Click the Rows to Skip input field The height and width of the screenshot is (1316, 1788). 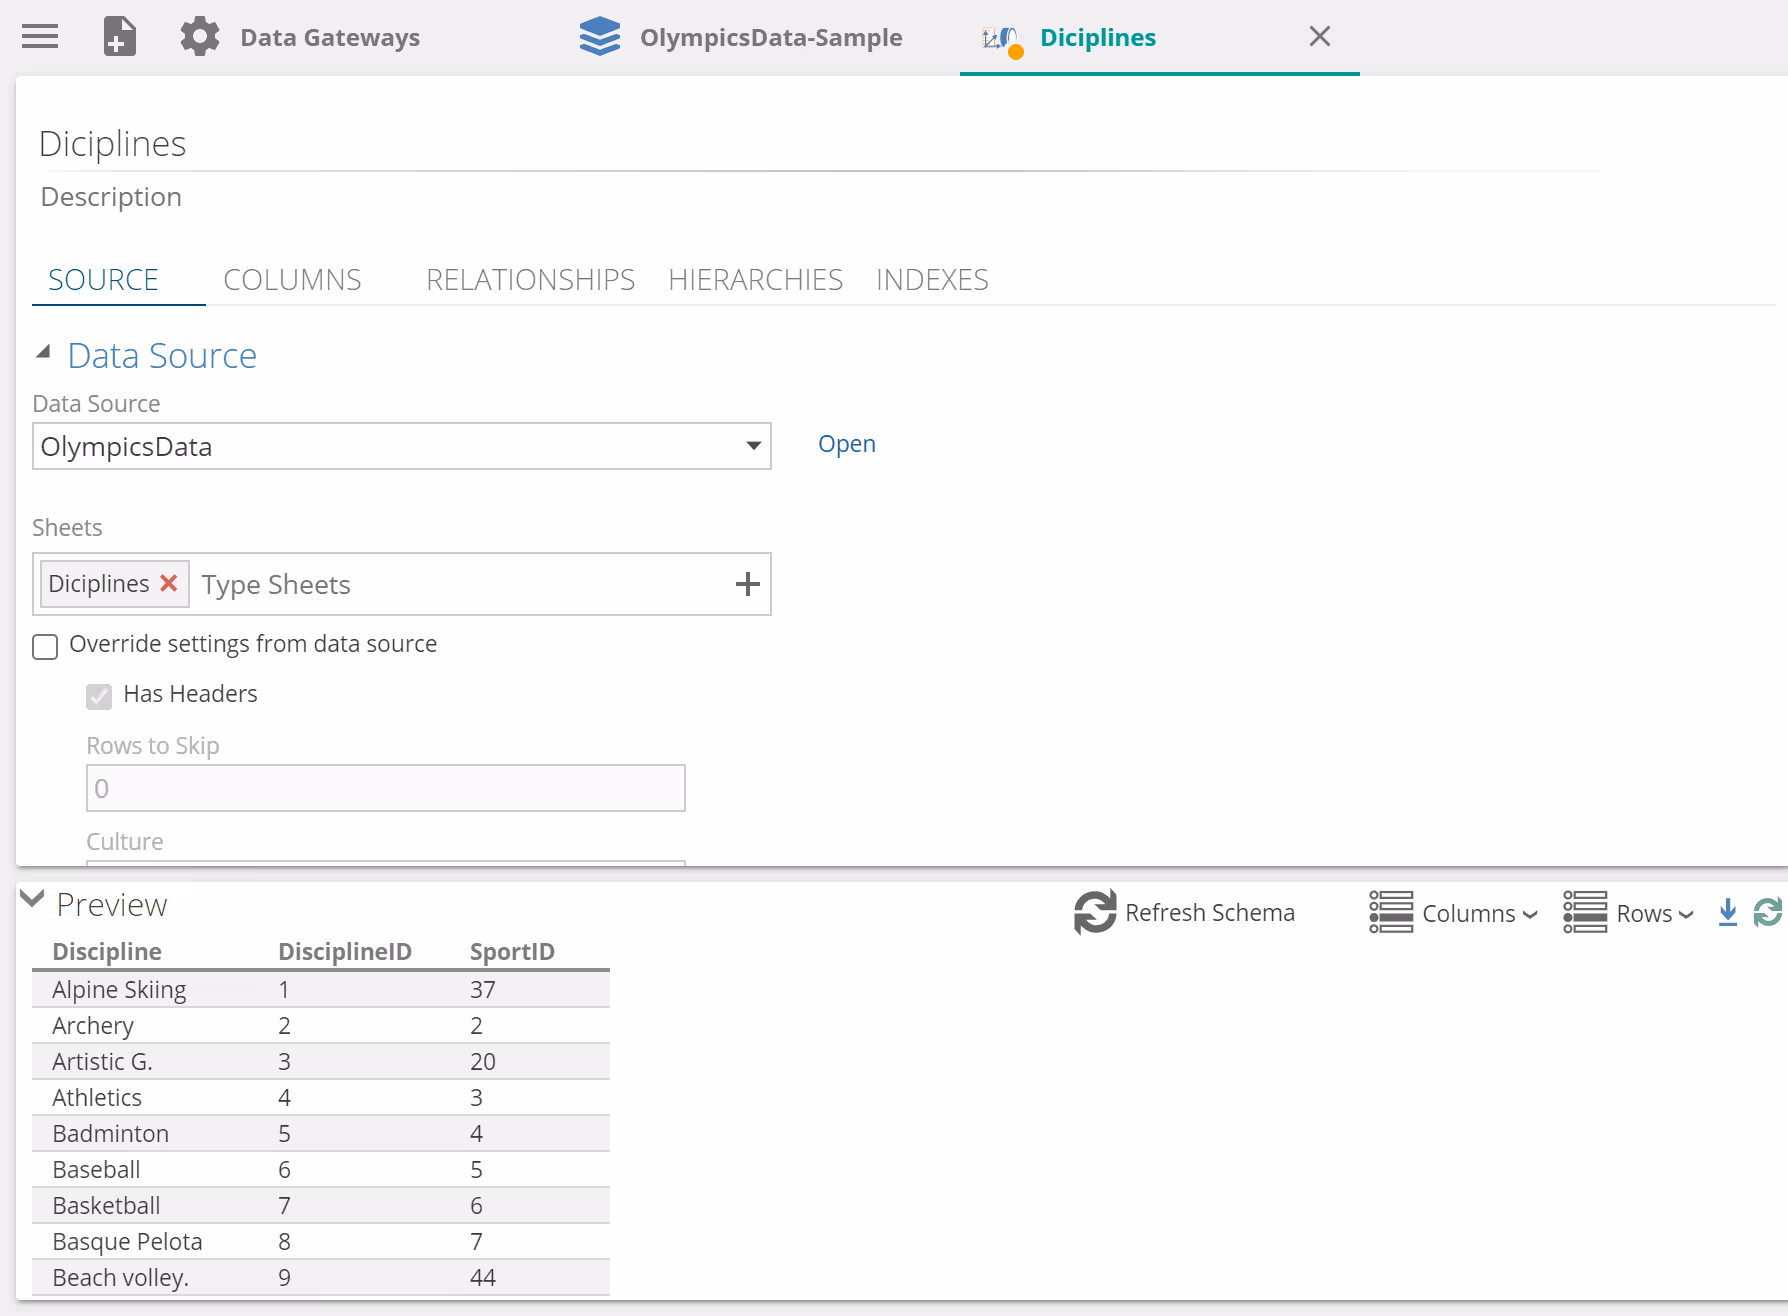coord(385,788)
